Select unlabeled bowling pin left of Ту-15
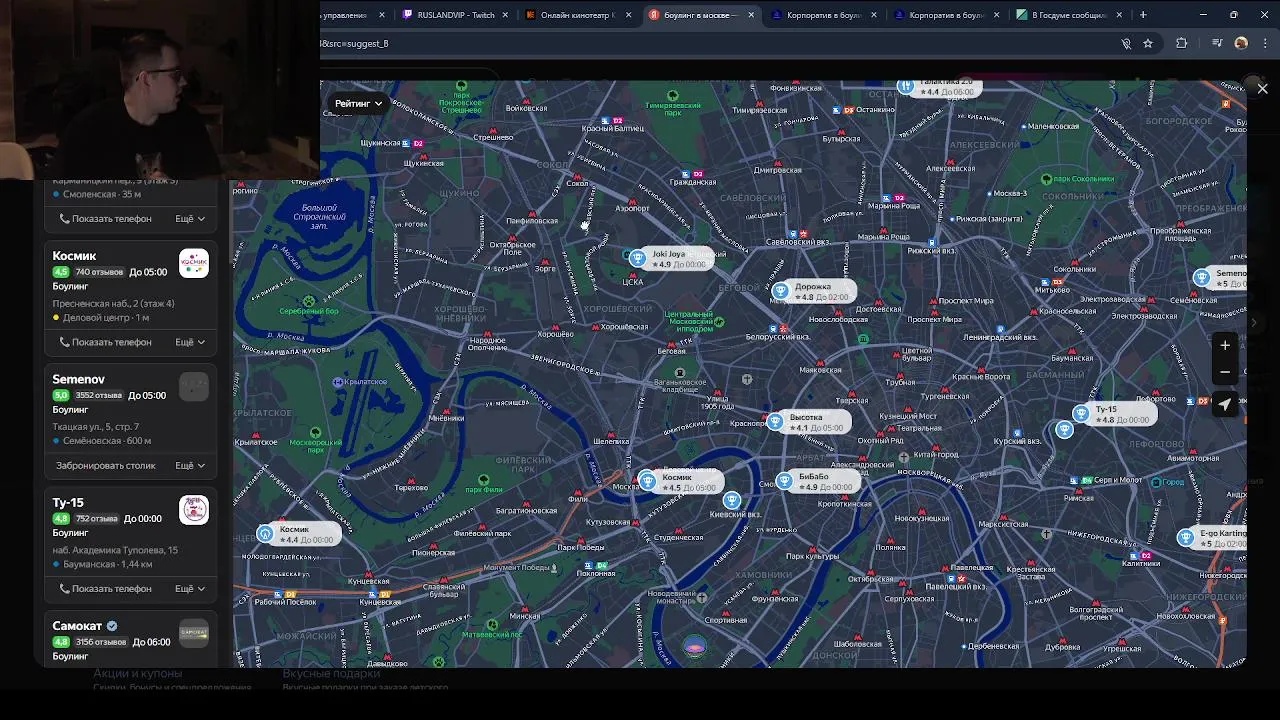 1064,430
